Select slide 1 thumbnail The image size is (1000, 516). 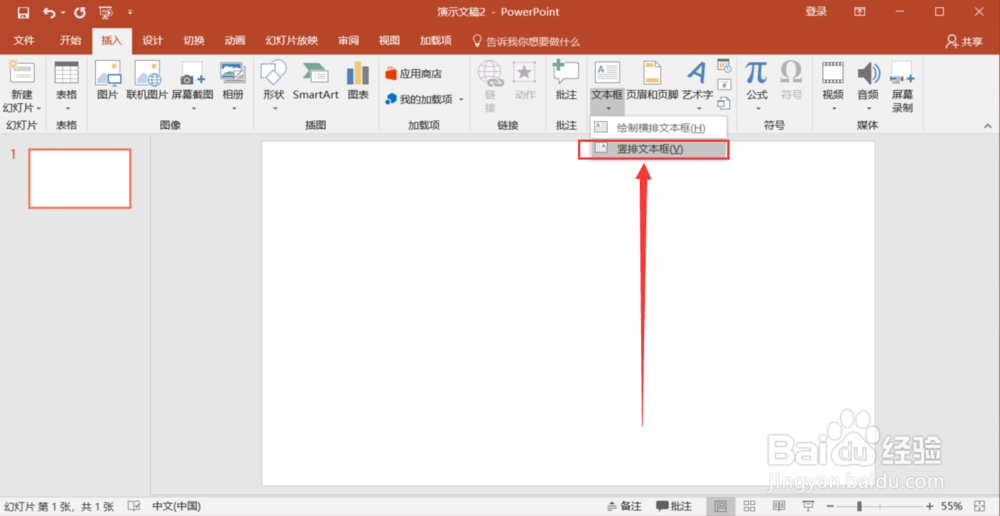[80, 179]
